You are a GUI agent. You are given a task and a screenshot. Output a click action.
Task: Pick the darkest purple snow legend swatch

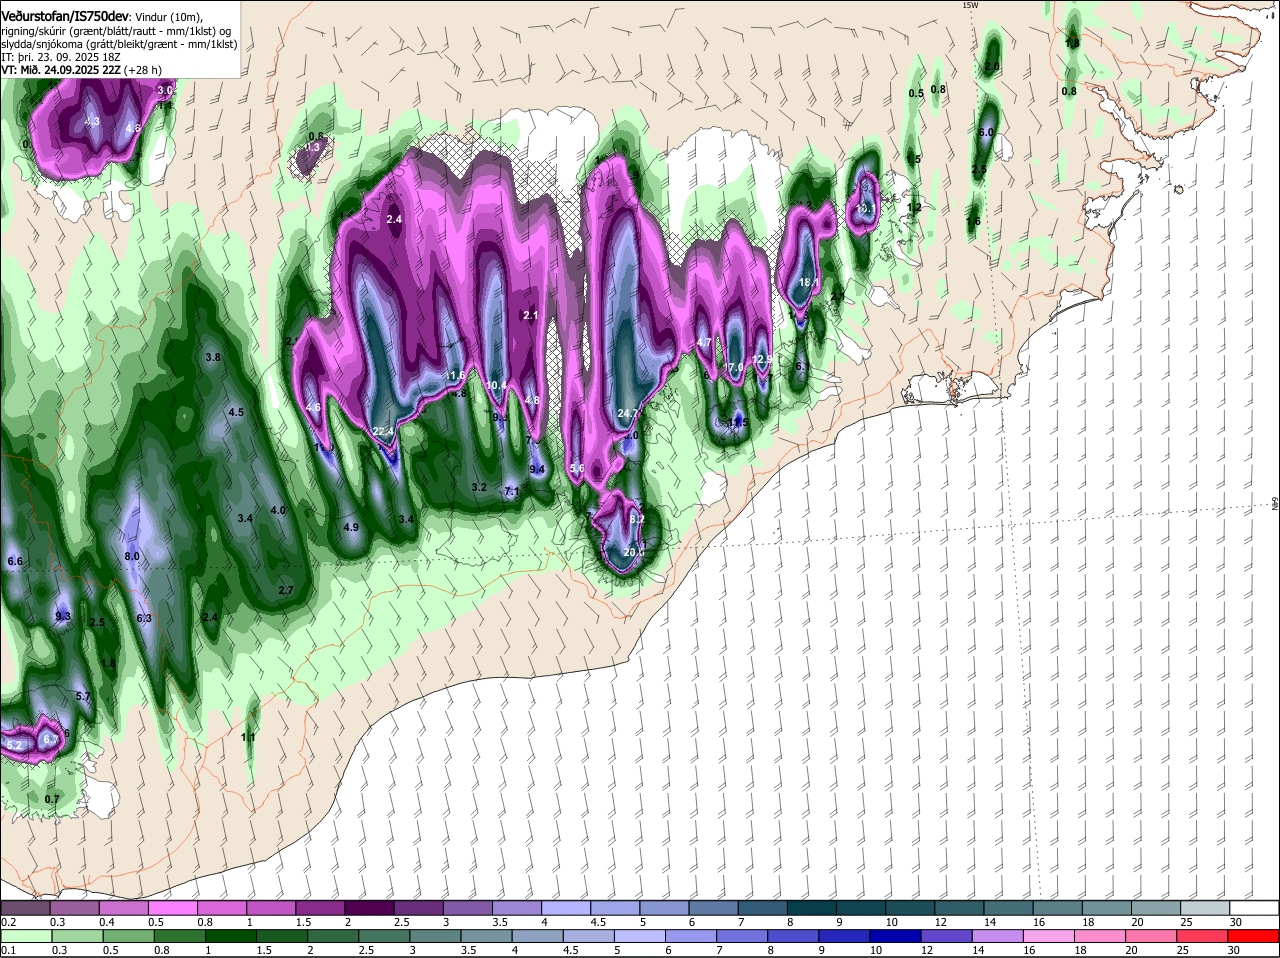[369, 907]
